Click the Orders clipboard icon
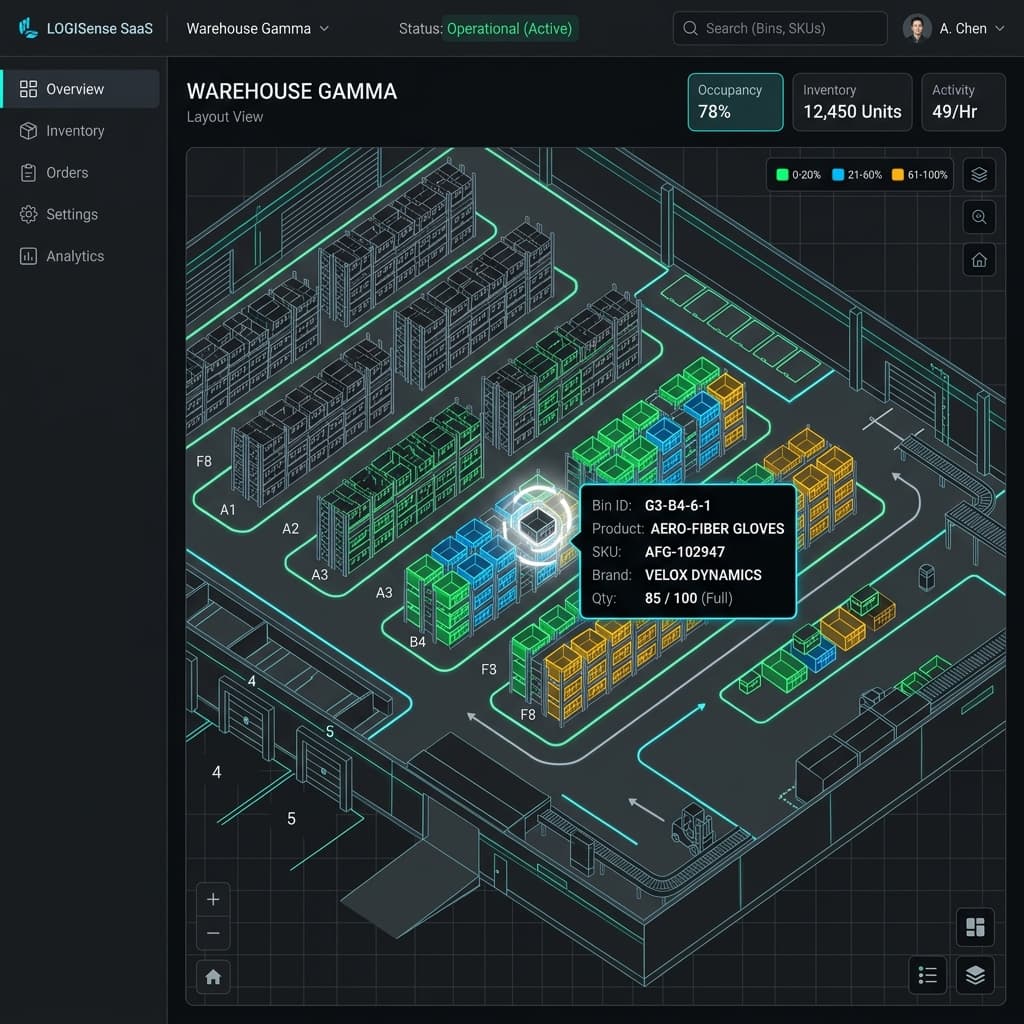 [x=28, y=172]
